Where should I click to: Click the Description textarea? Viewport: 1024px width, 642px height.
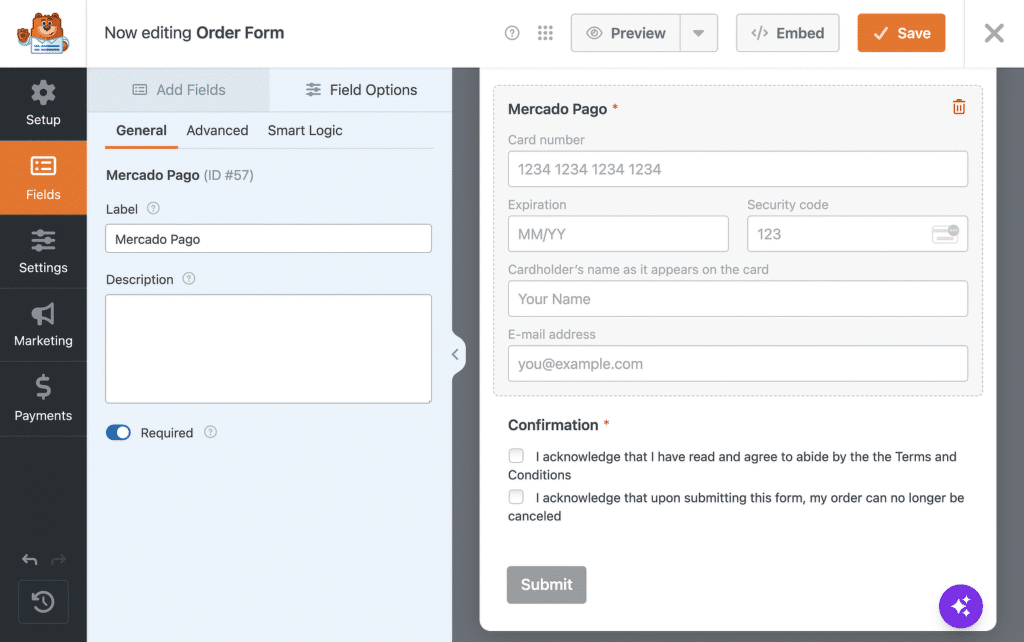click(x=268, y=349)
